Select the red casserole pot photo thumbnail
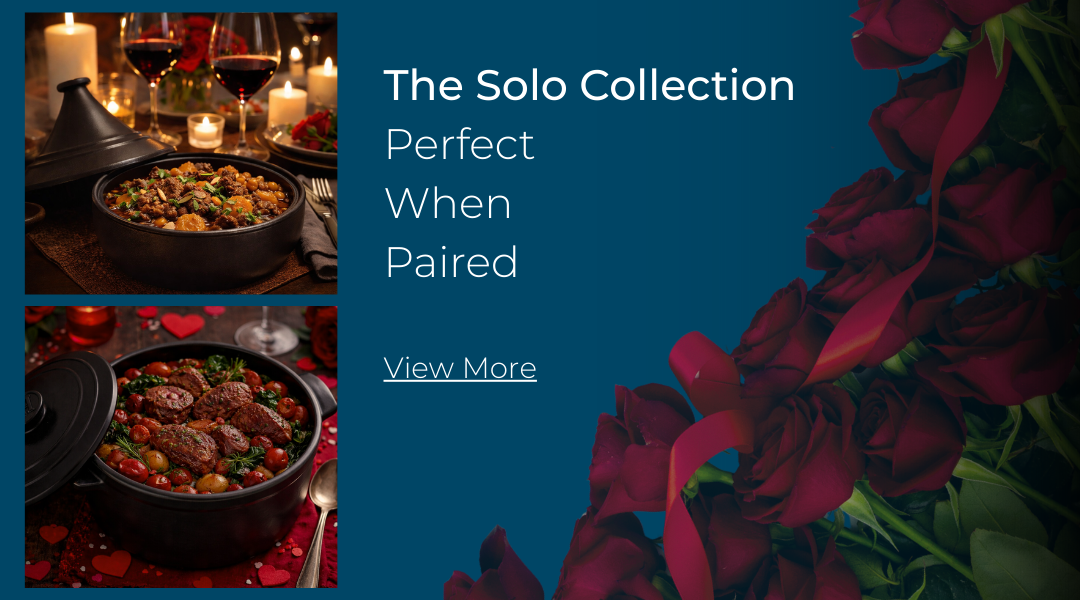This screenshot has height=600, width=1080. click(181, 446)
